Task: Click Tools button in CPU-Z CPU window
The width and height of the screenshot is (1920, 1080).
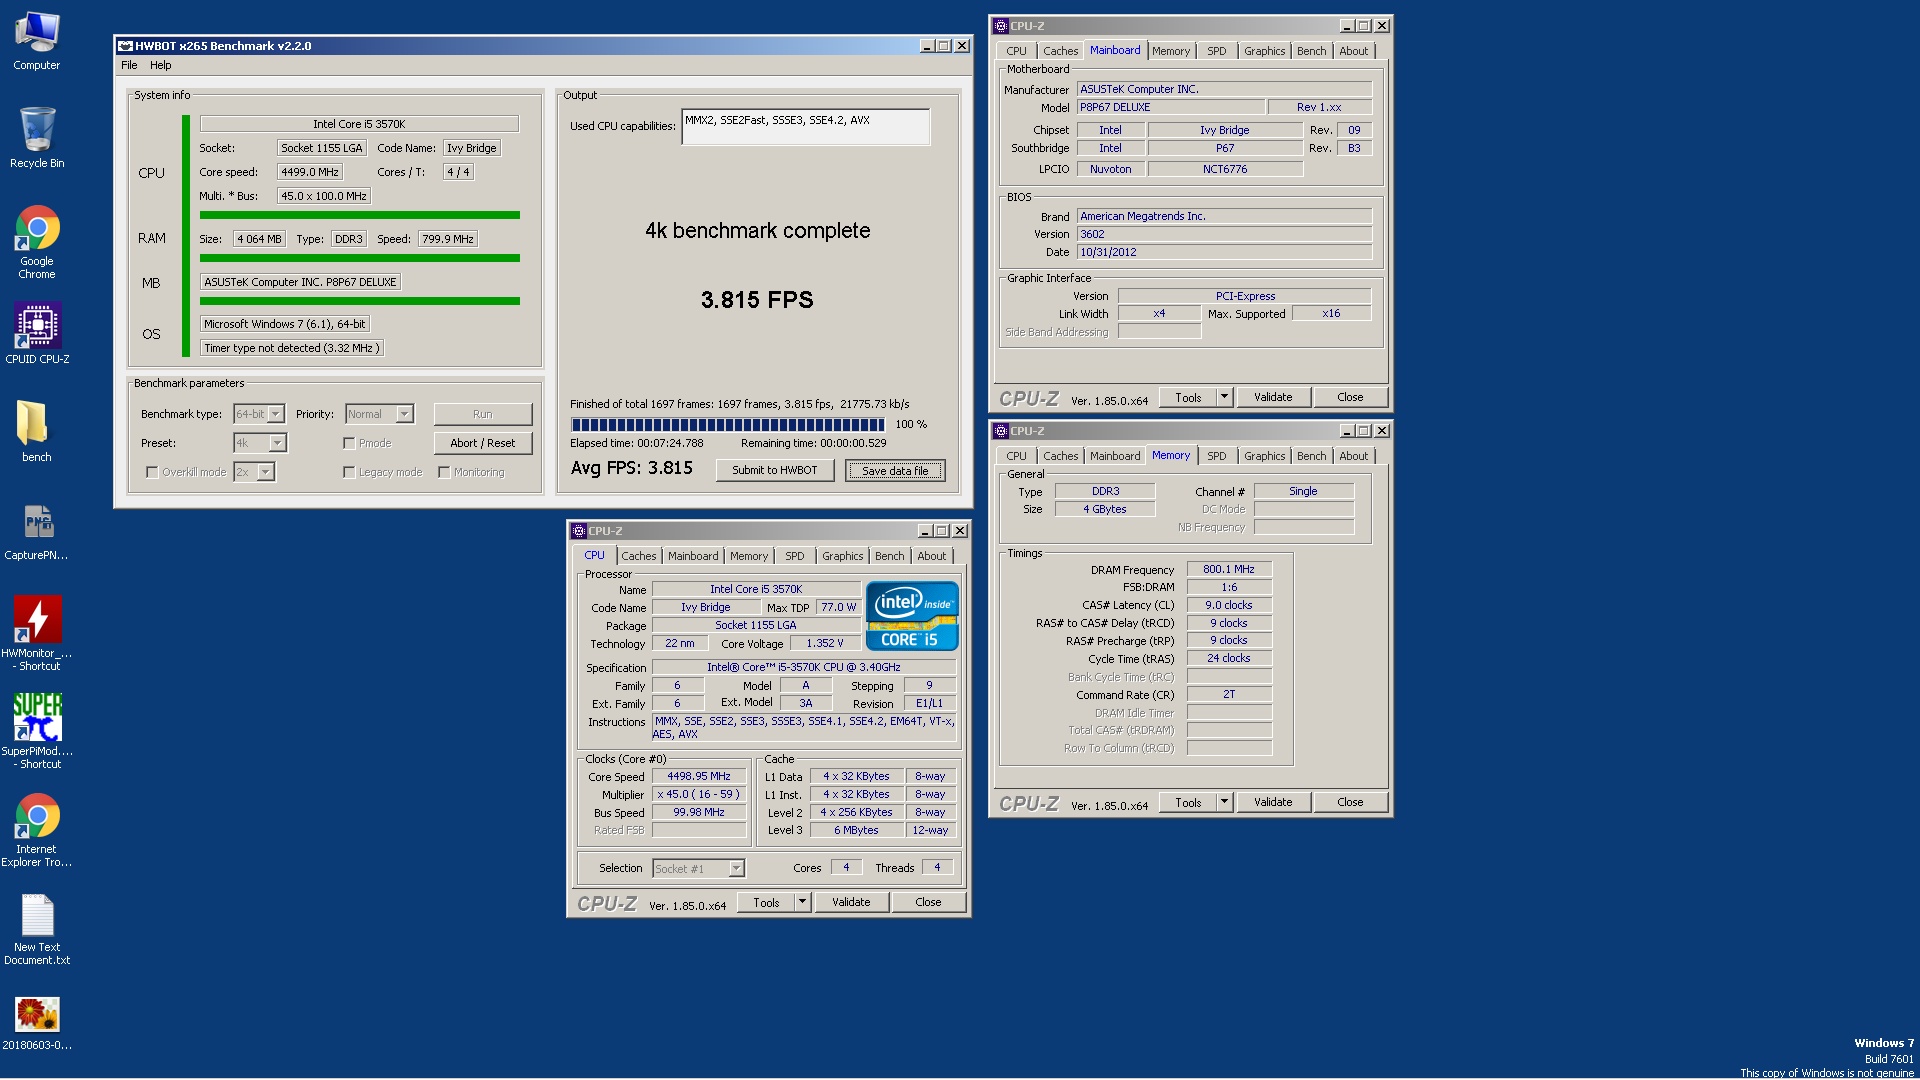Action: 766,902
